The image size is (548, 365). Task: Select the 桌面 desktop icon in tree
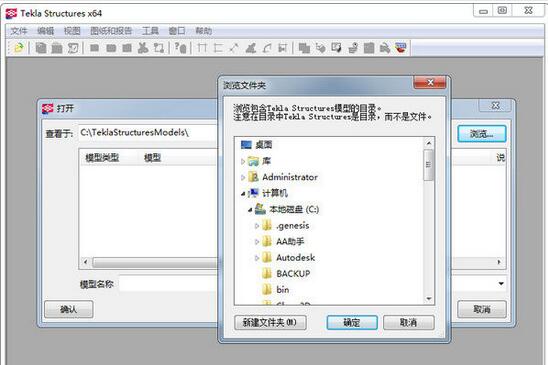point(246,144)
